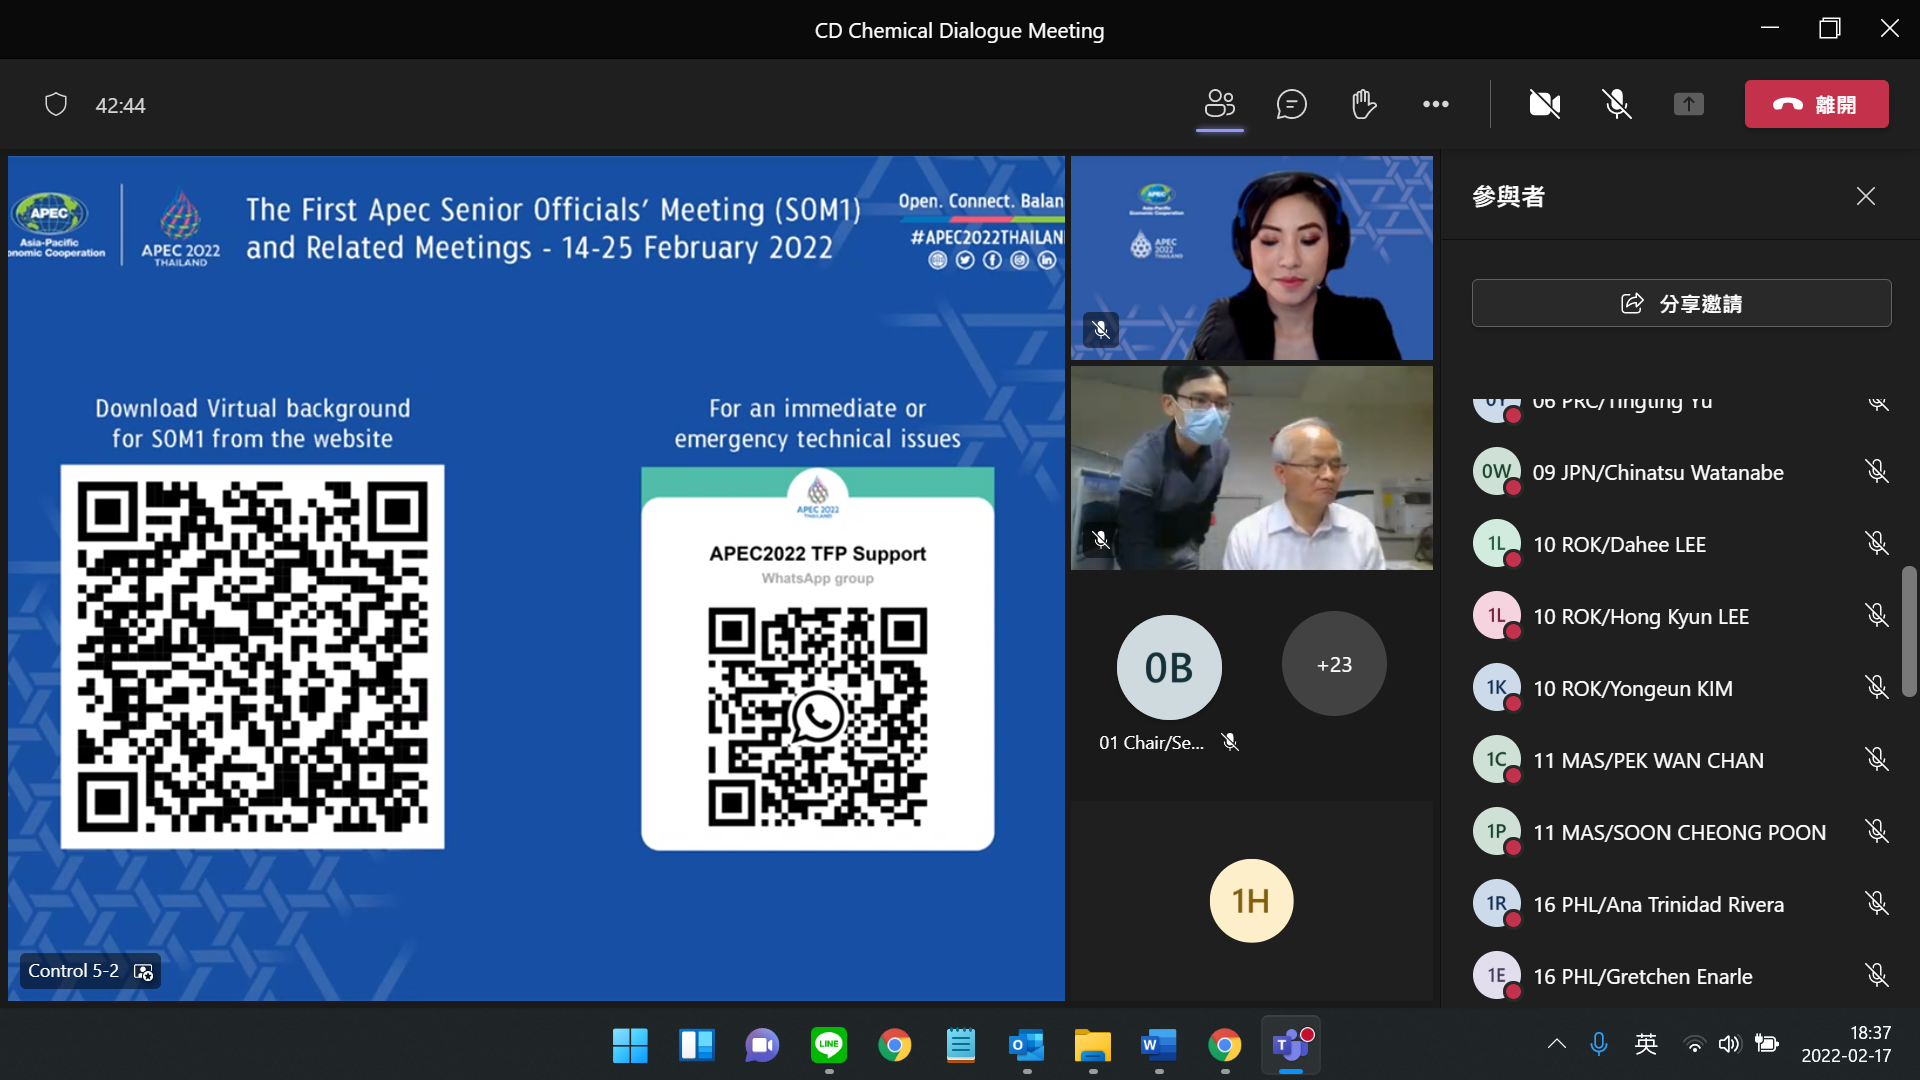
Task: Click the muted mic icon for 10 ROK/Dahee LEE
Action: pos(1876,543)
